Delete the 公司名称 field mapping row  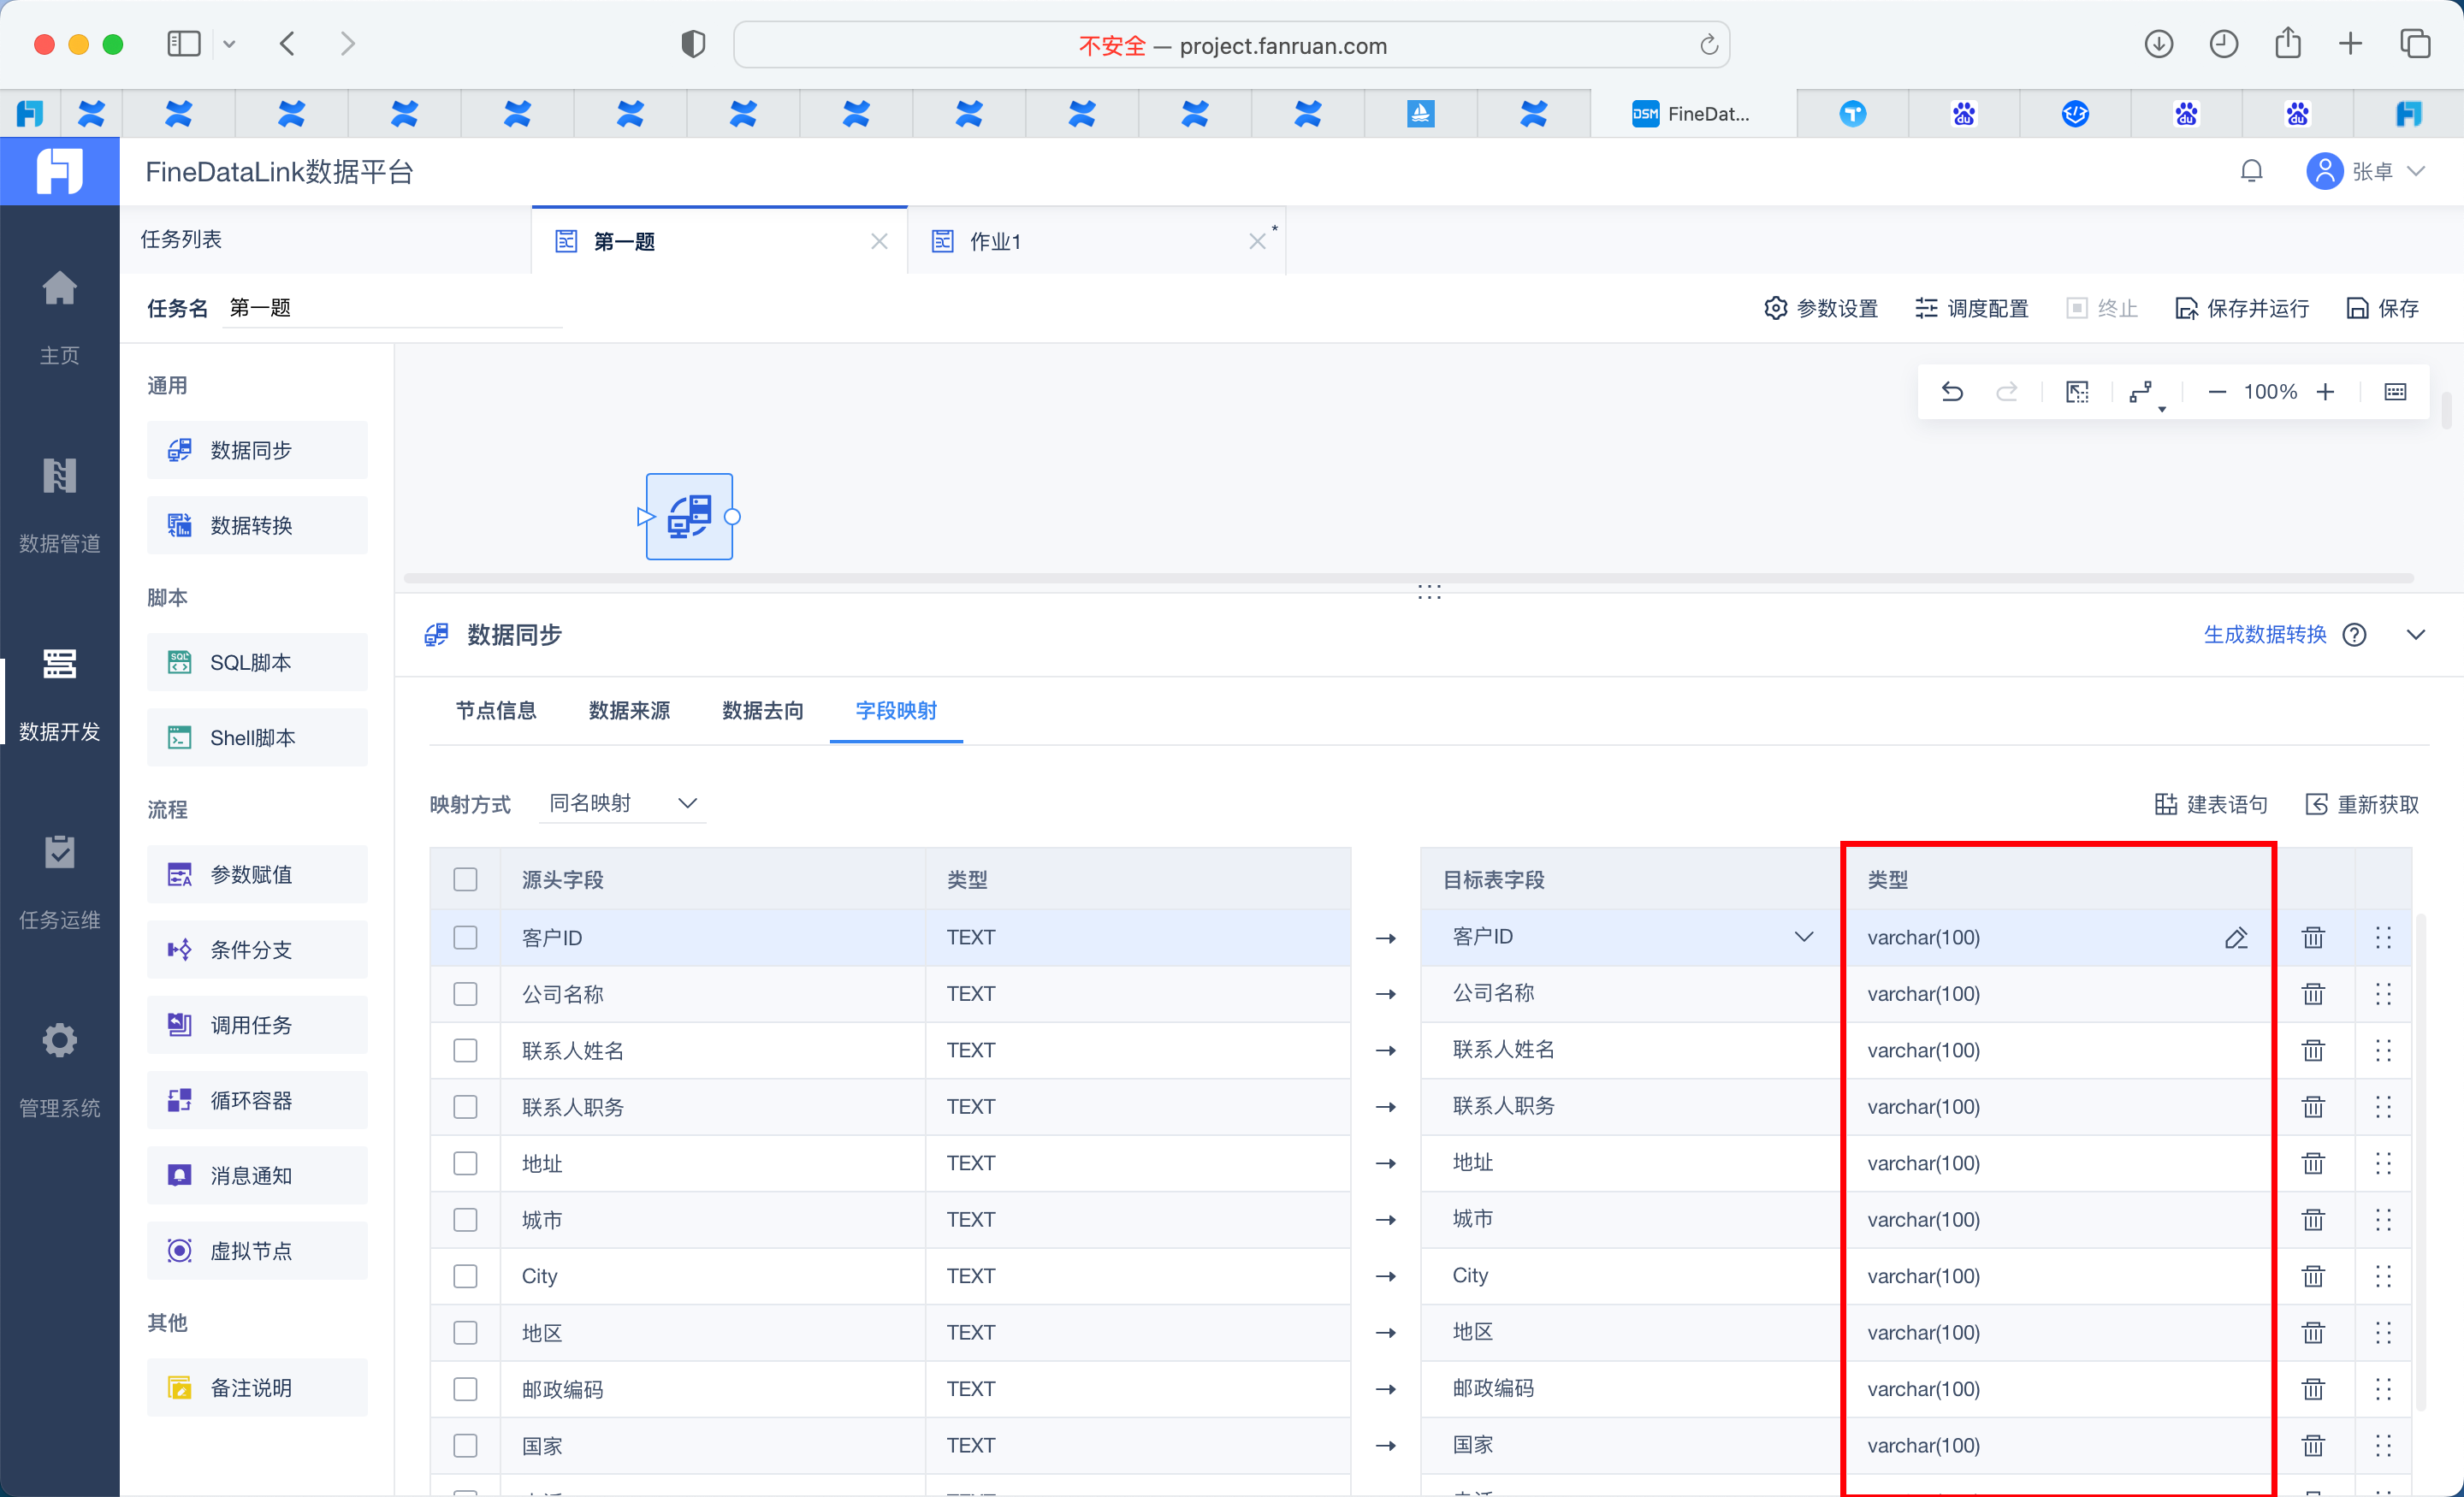(x=2313, y=993)
